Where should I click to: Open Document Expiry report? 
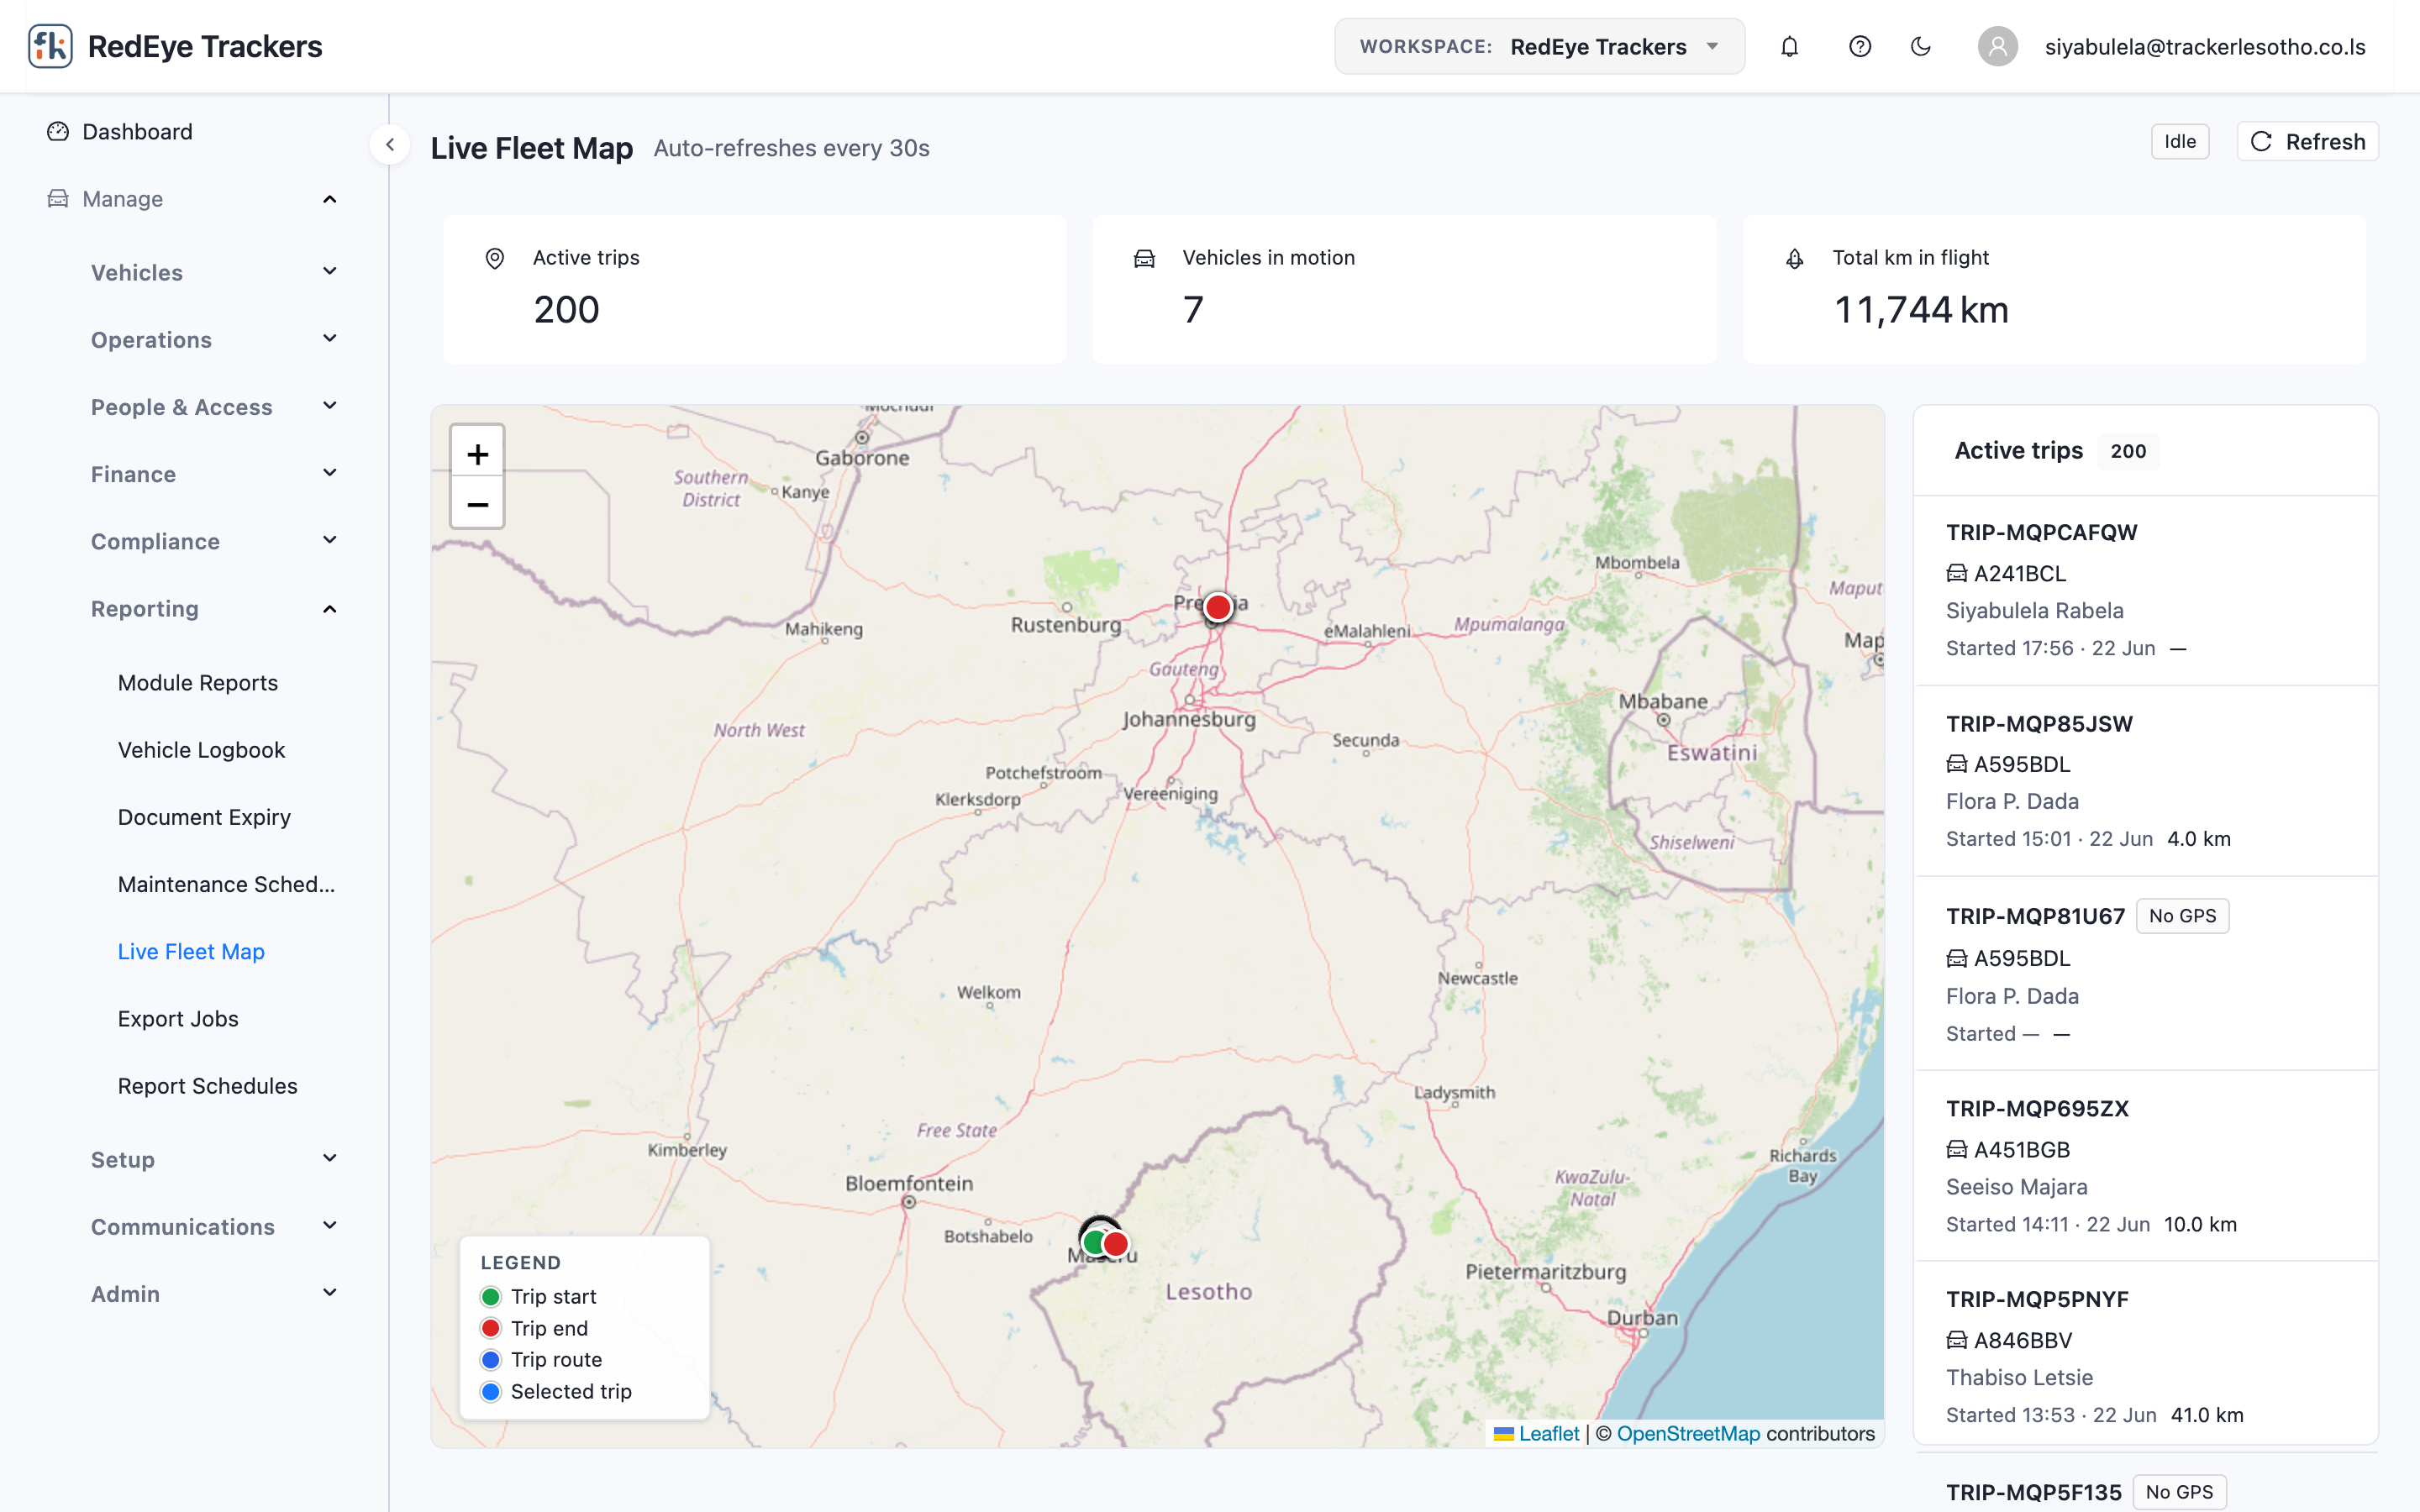(204, 817)
